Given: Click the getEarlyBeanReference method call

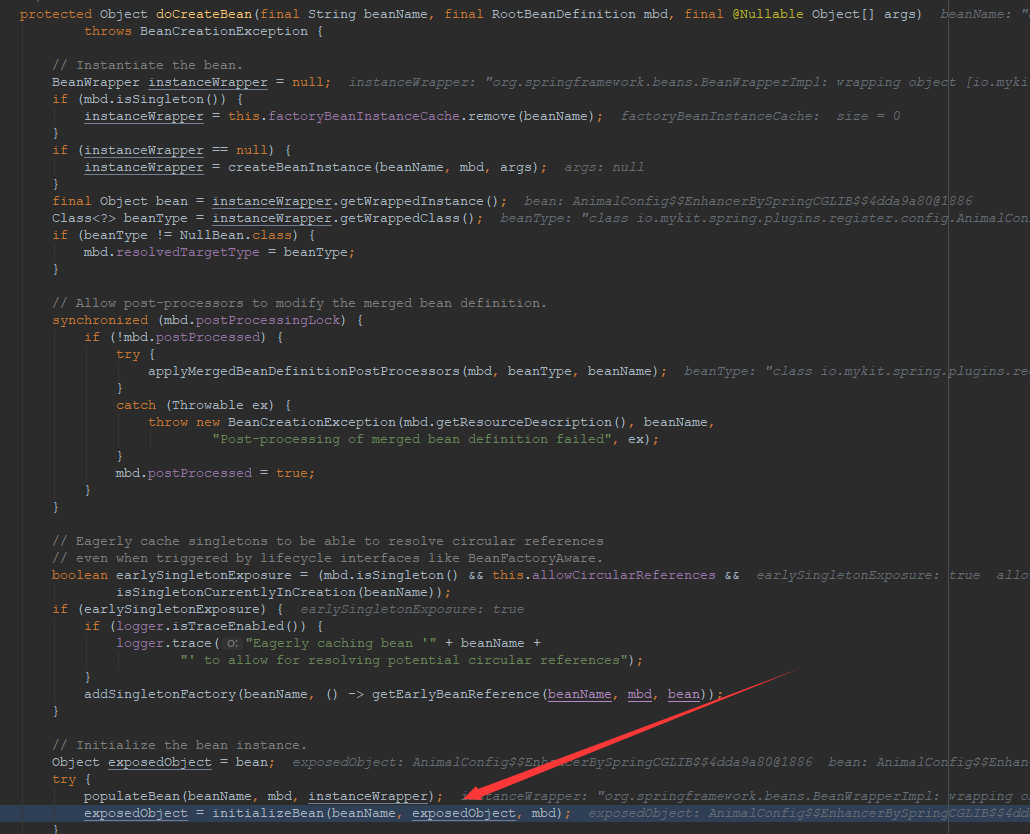Looking at the screenshot, I should pos(455,694).
